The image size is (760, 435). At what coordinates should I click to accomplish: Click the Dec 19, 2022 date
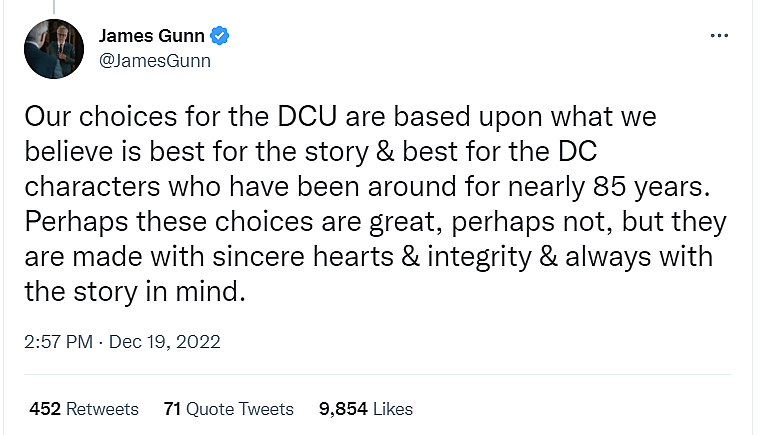(163, 341)
